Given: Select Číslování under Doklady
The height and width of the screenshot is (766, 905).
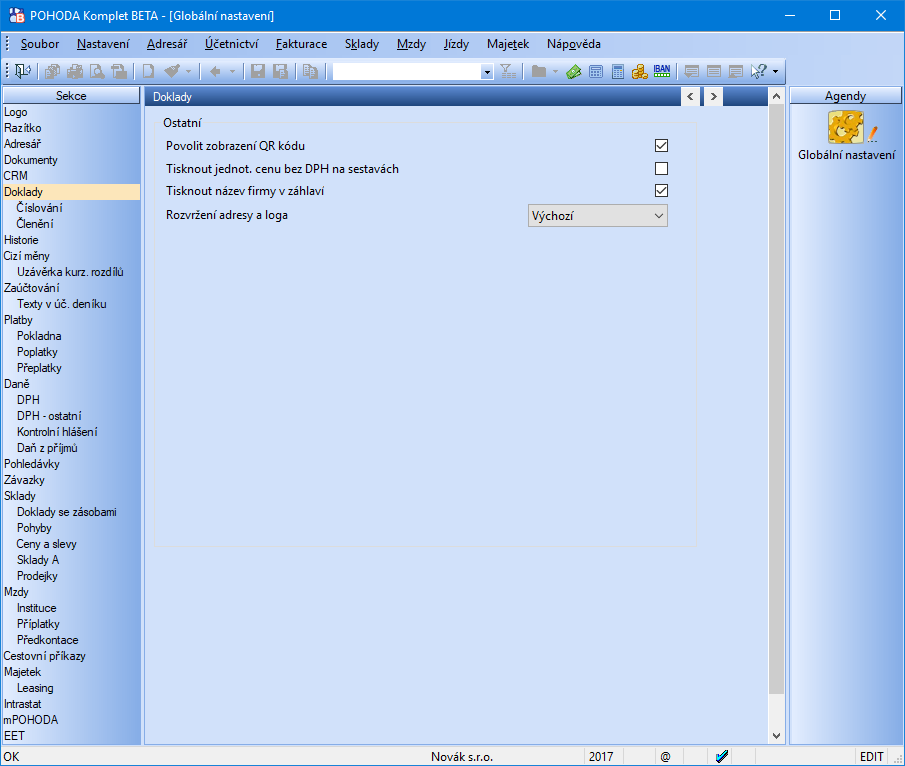Looking at the screenshot, I should click(x=39, y=208).
